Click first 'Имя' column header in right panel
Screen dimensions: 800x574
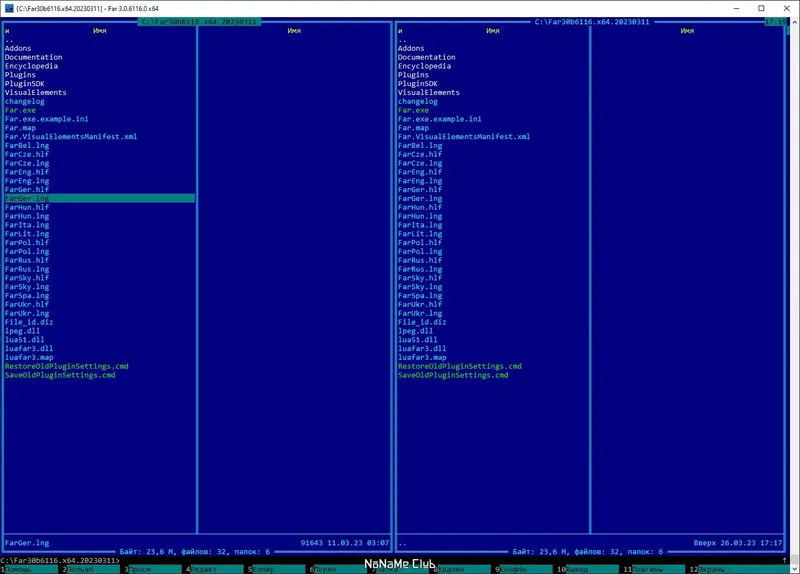coord(492,31)
